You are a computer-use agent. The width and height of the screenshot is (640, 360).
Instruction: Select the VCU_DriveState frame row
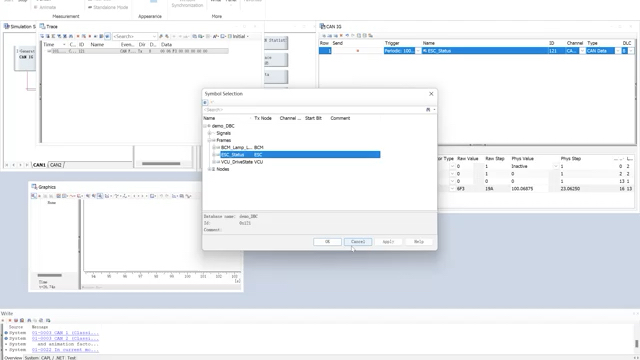(242, 162)
